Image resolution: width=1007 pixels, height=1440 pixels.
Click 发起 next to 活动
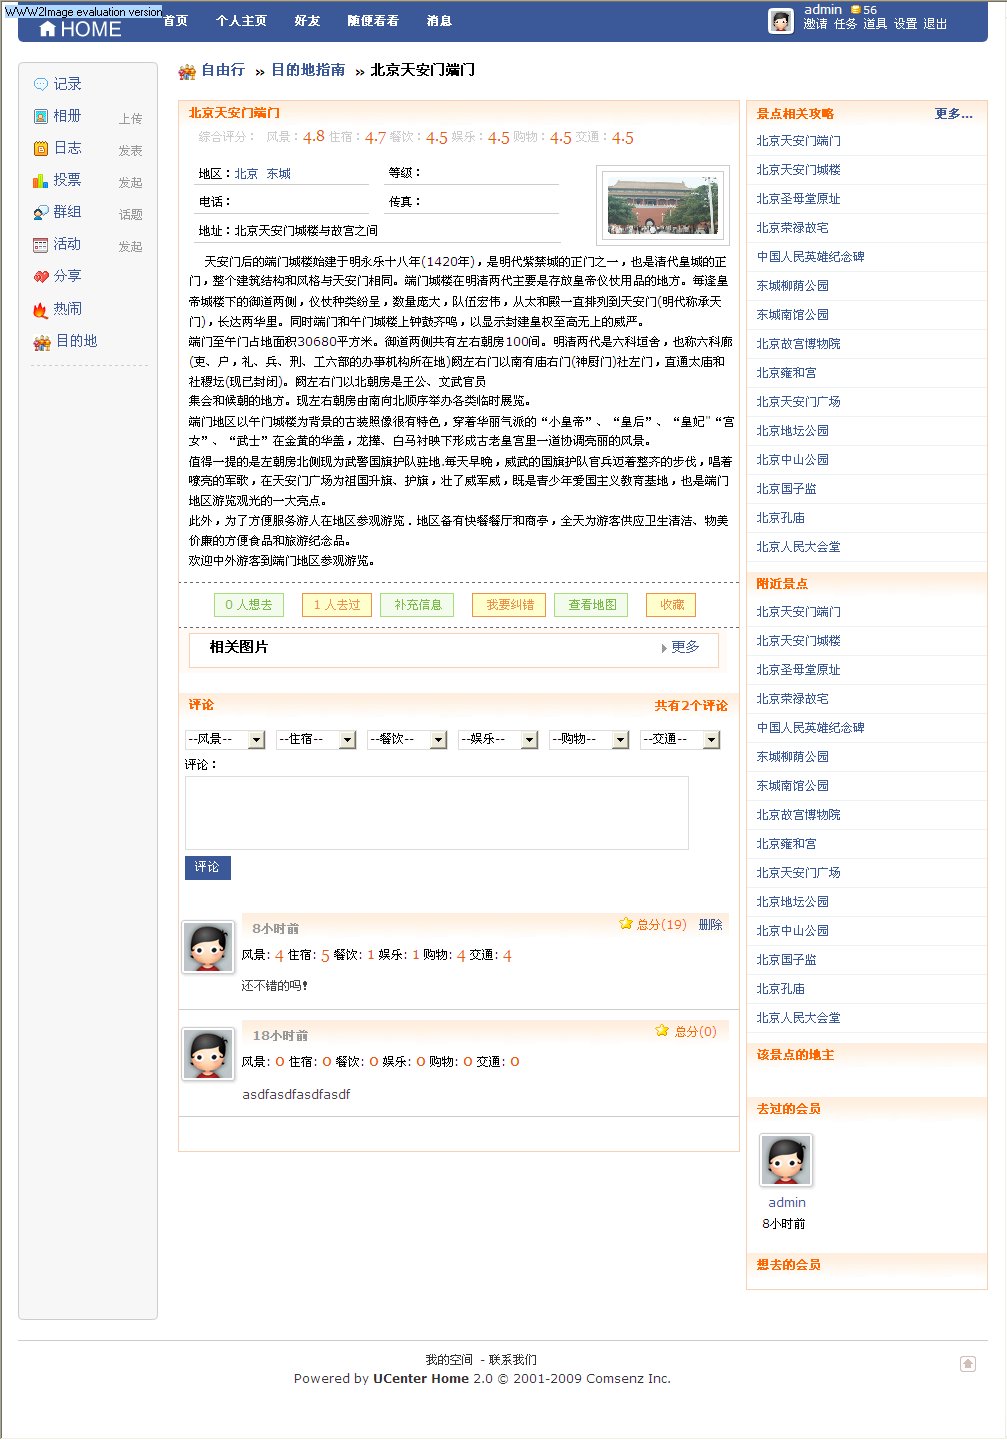[131, 247]
